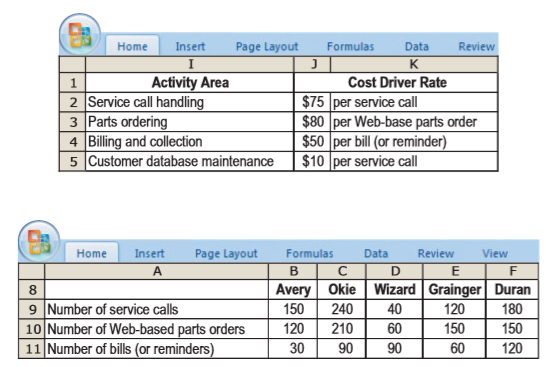Select row 5 header
The height and width of the screenshot is (367, 553).
(x=73, y=161)
